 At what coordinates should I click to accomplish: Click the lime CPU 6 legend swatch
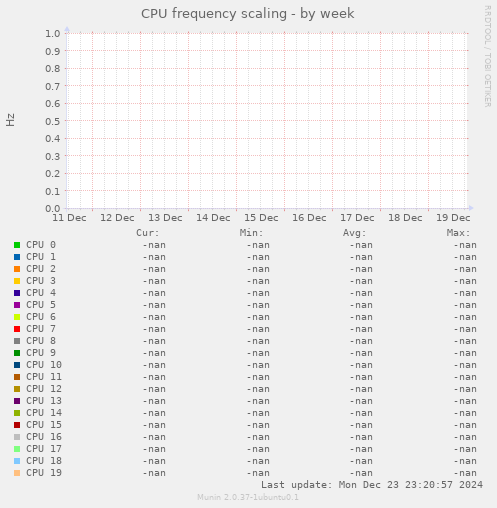coord(17,317)
